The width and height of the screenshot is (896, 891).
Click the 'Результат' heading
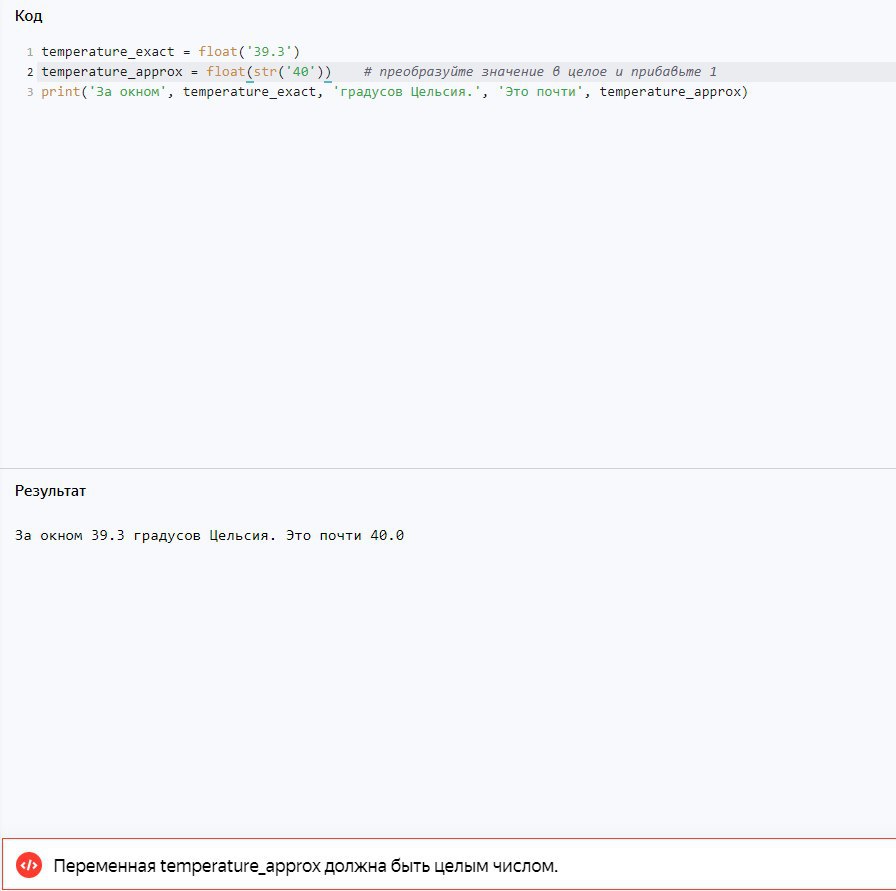pos(50,491)
